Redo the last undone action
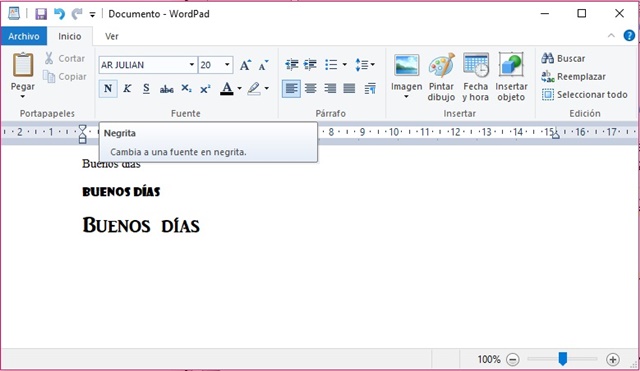 (77, 14)
